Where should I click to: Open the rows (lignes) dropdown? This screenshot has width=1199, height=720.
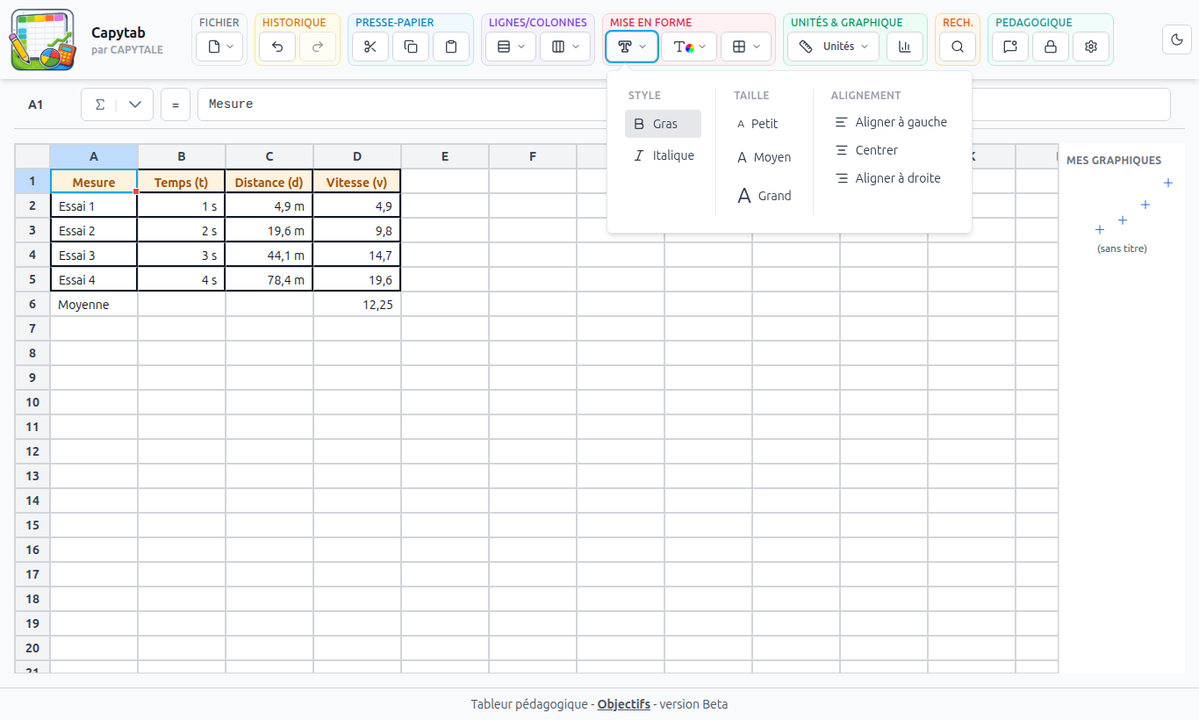tap(511, 47)
